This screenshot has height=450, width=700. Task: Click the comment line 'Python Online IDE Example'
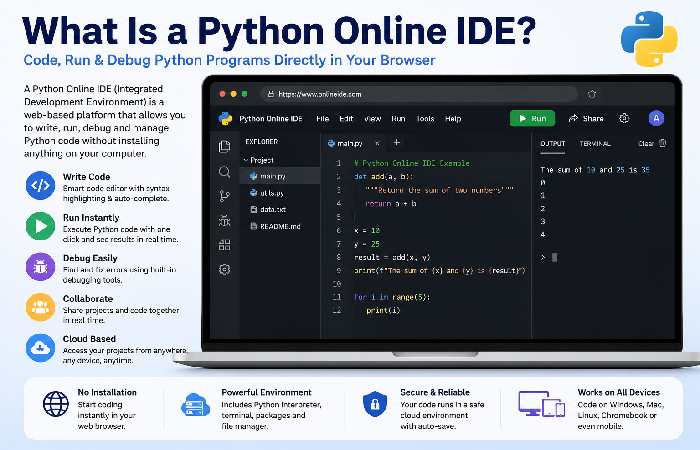tap(412, 163)
